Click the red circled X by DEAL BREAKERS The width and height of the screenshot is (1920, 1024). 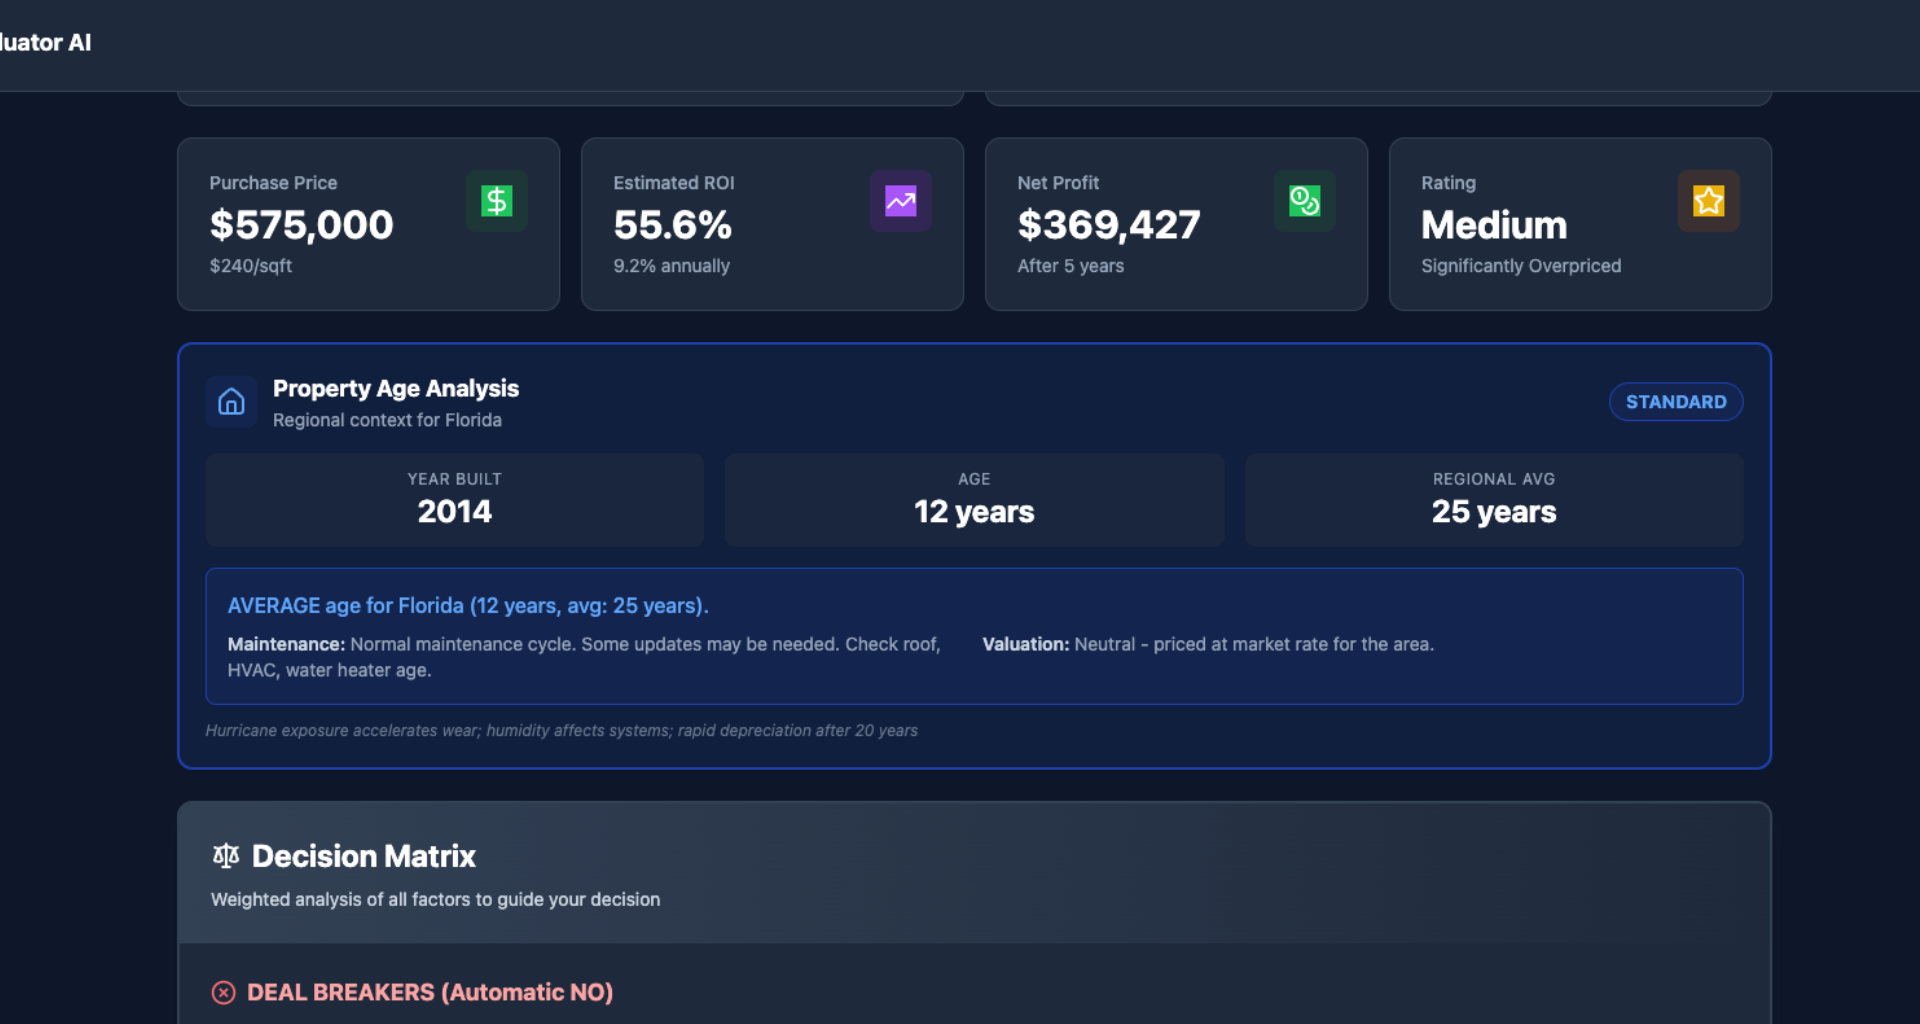[x=224, y=992]
